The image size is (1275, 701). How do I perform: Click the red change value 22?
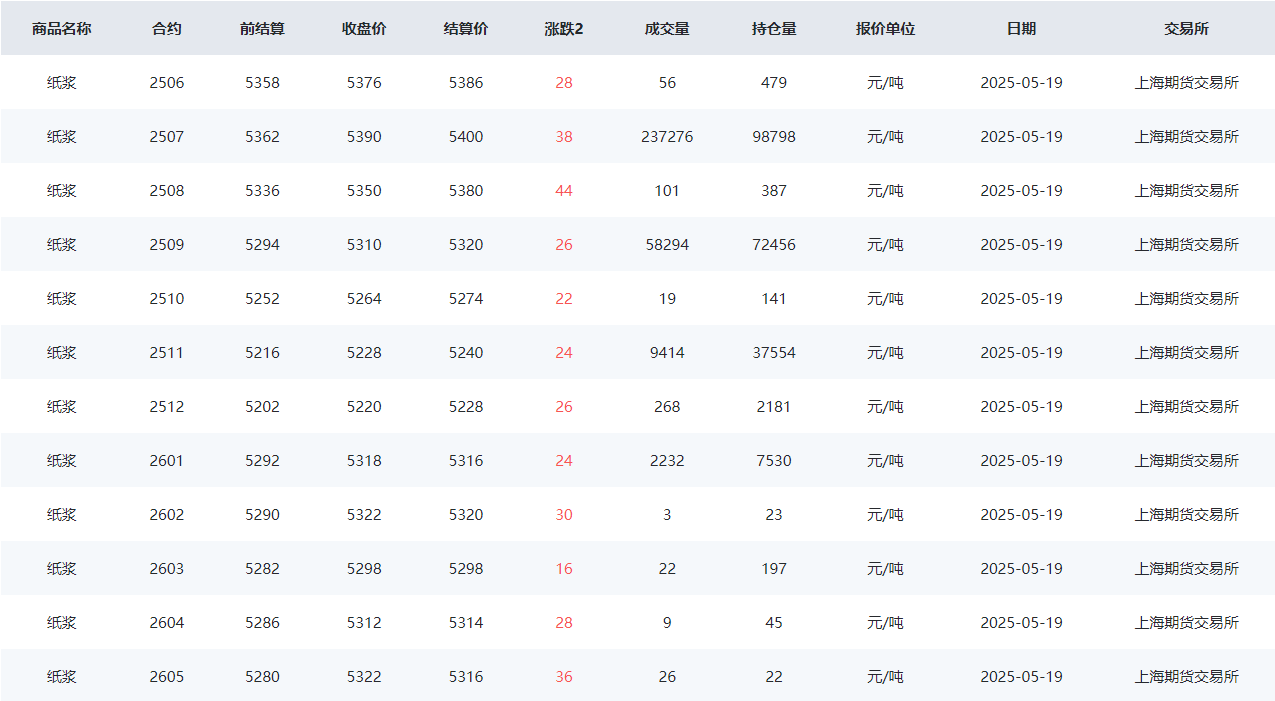coord(564,299)
